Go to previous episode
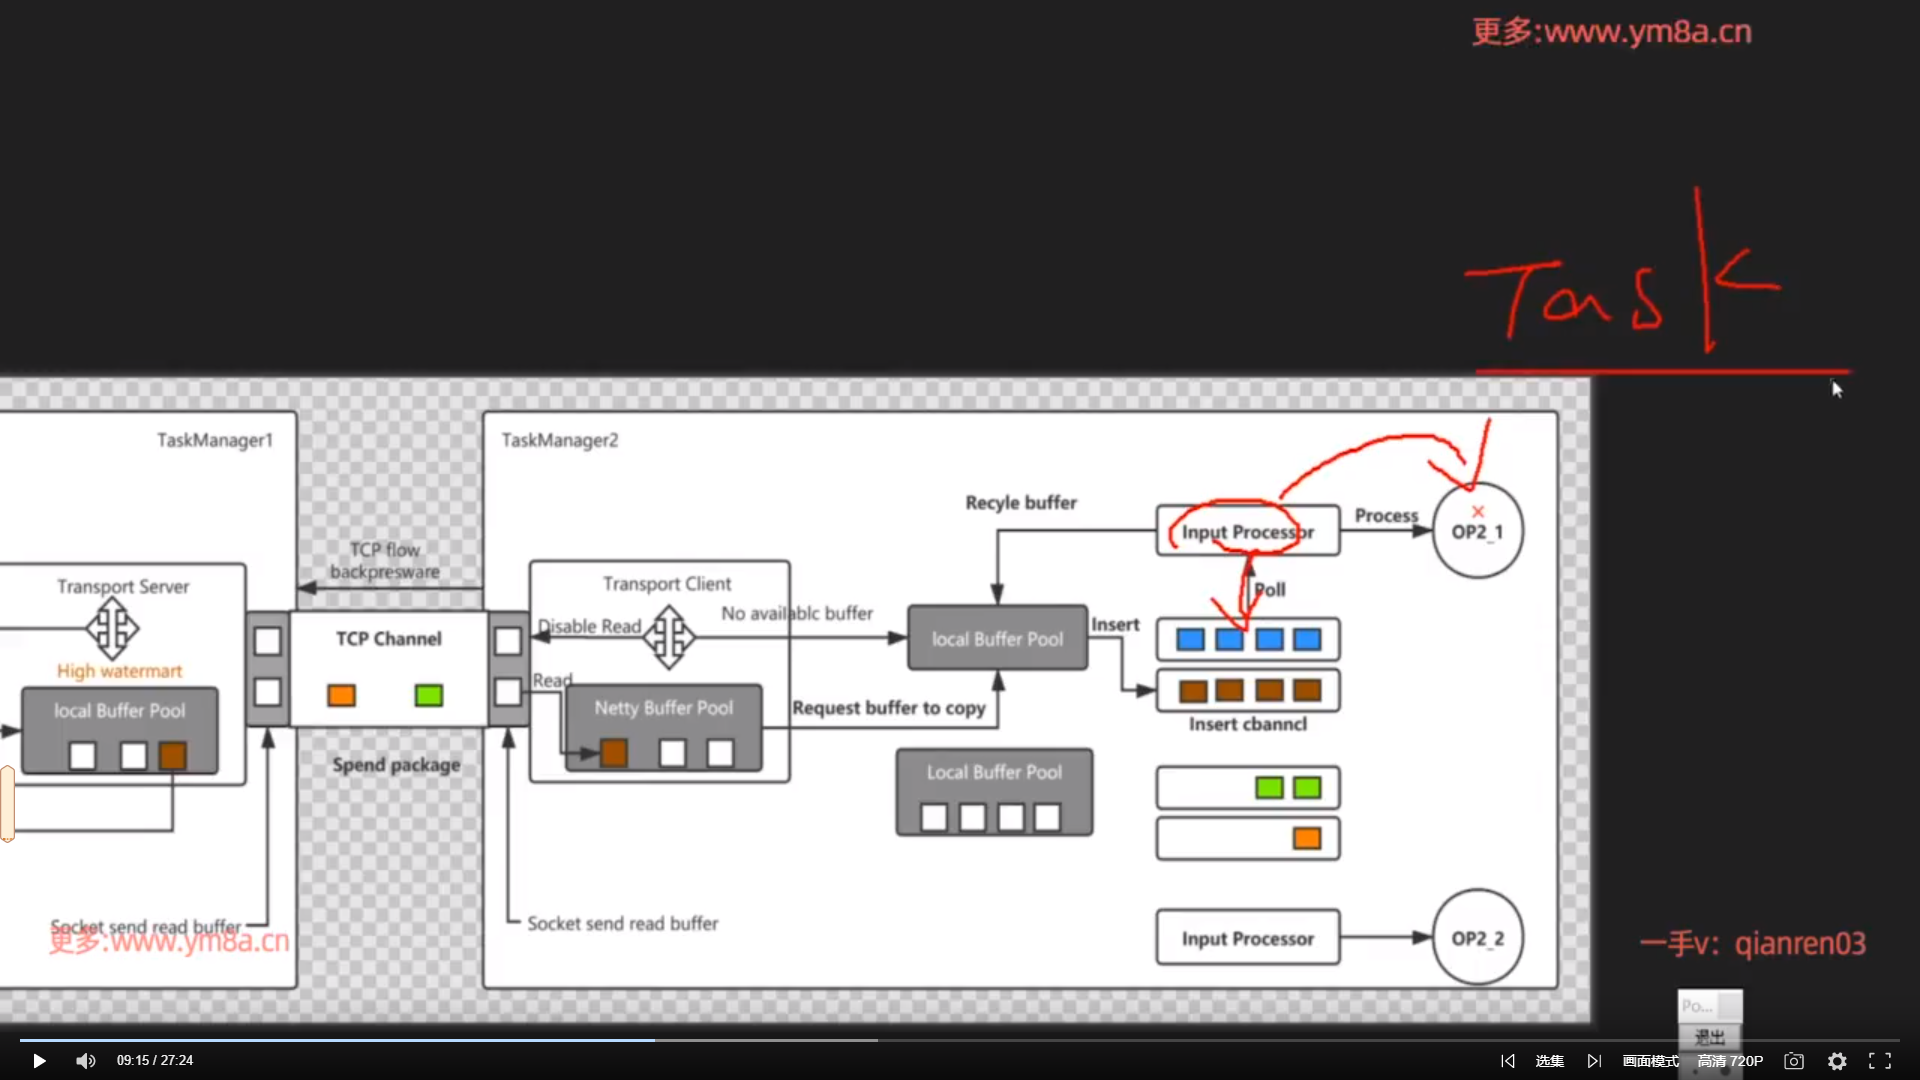The width and height of the screenshot is (1920, 1080). [1508, 1061]
